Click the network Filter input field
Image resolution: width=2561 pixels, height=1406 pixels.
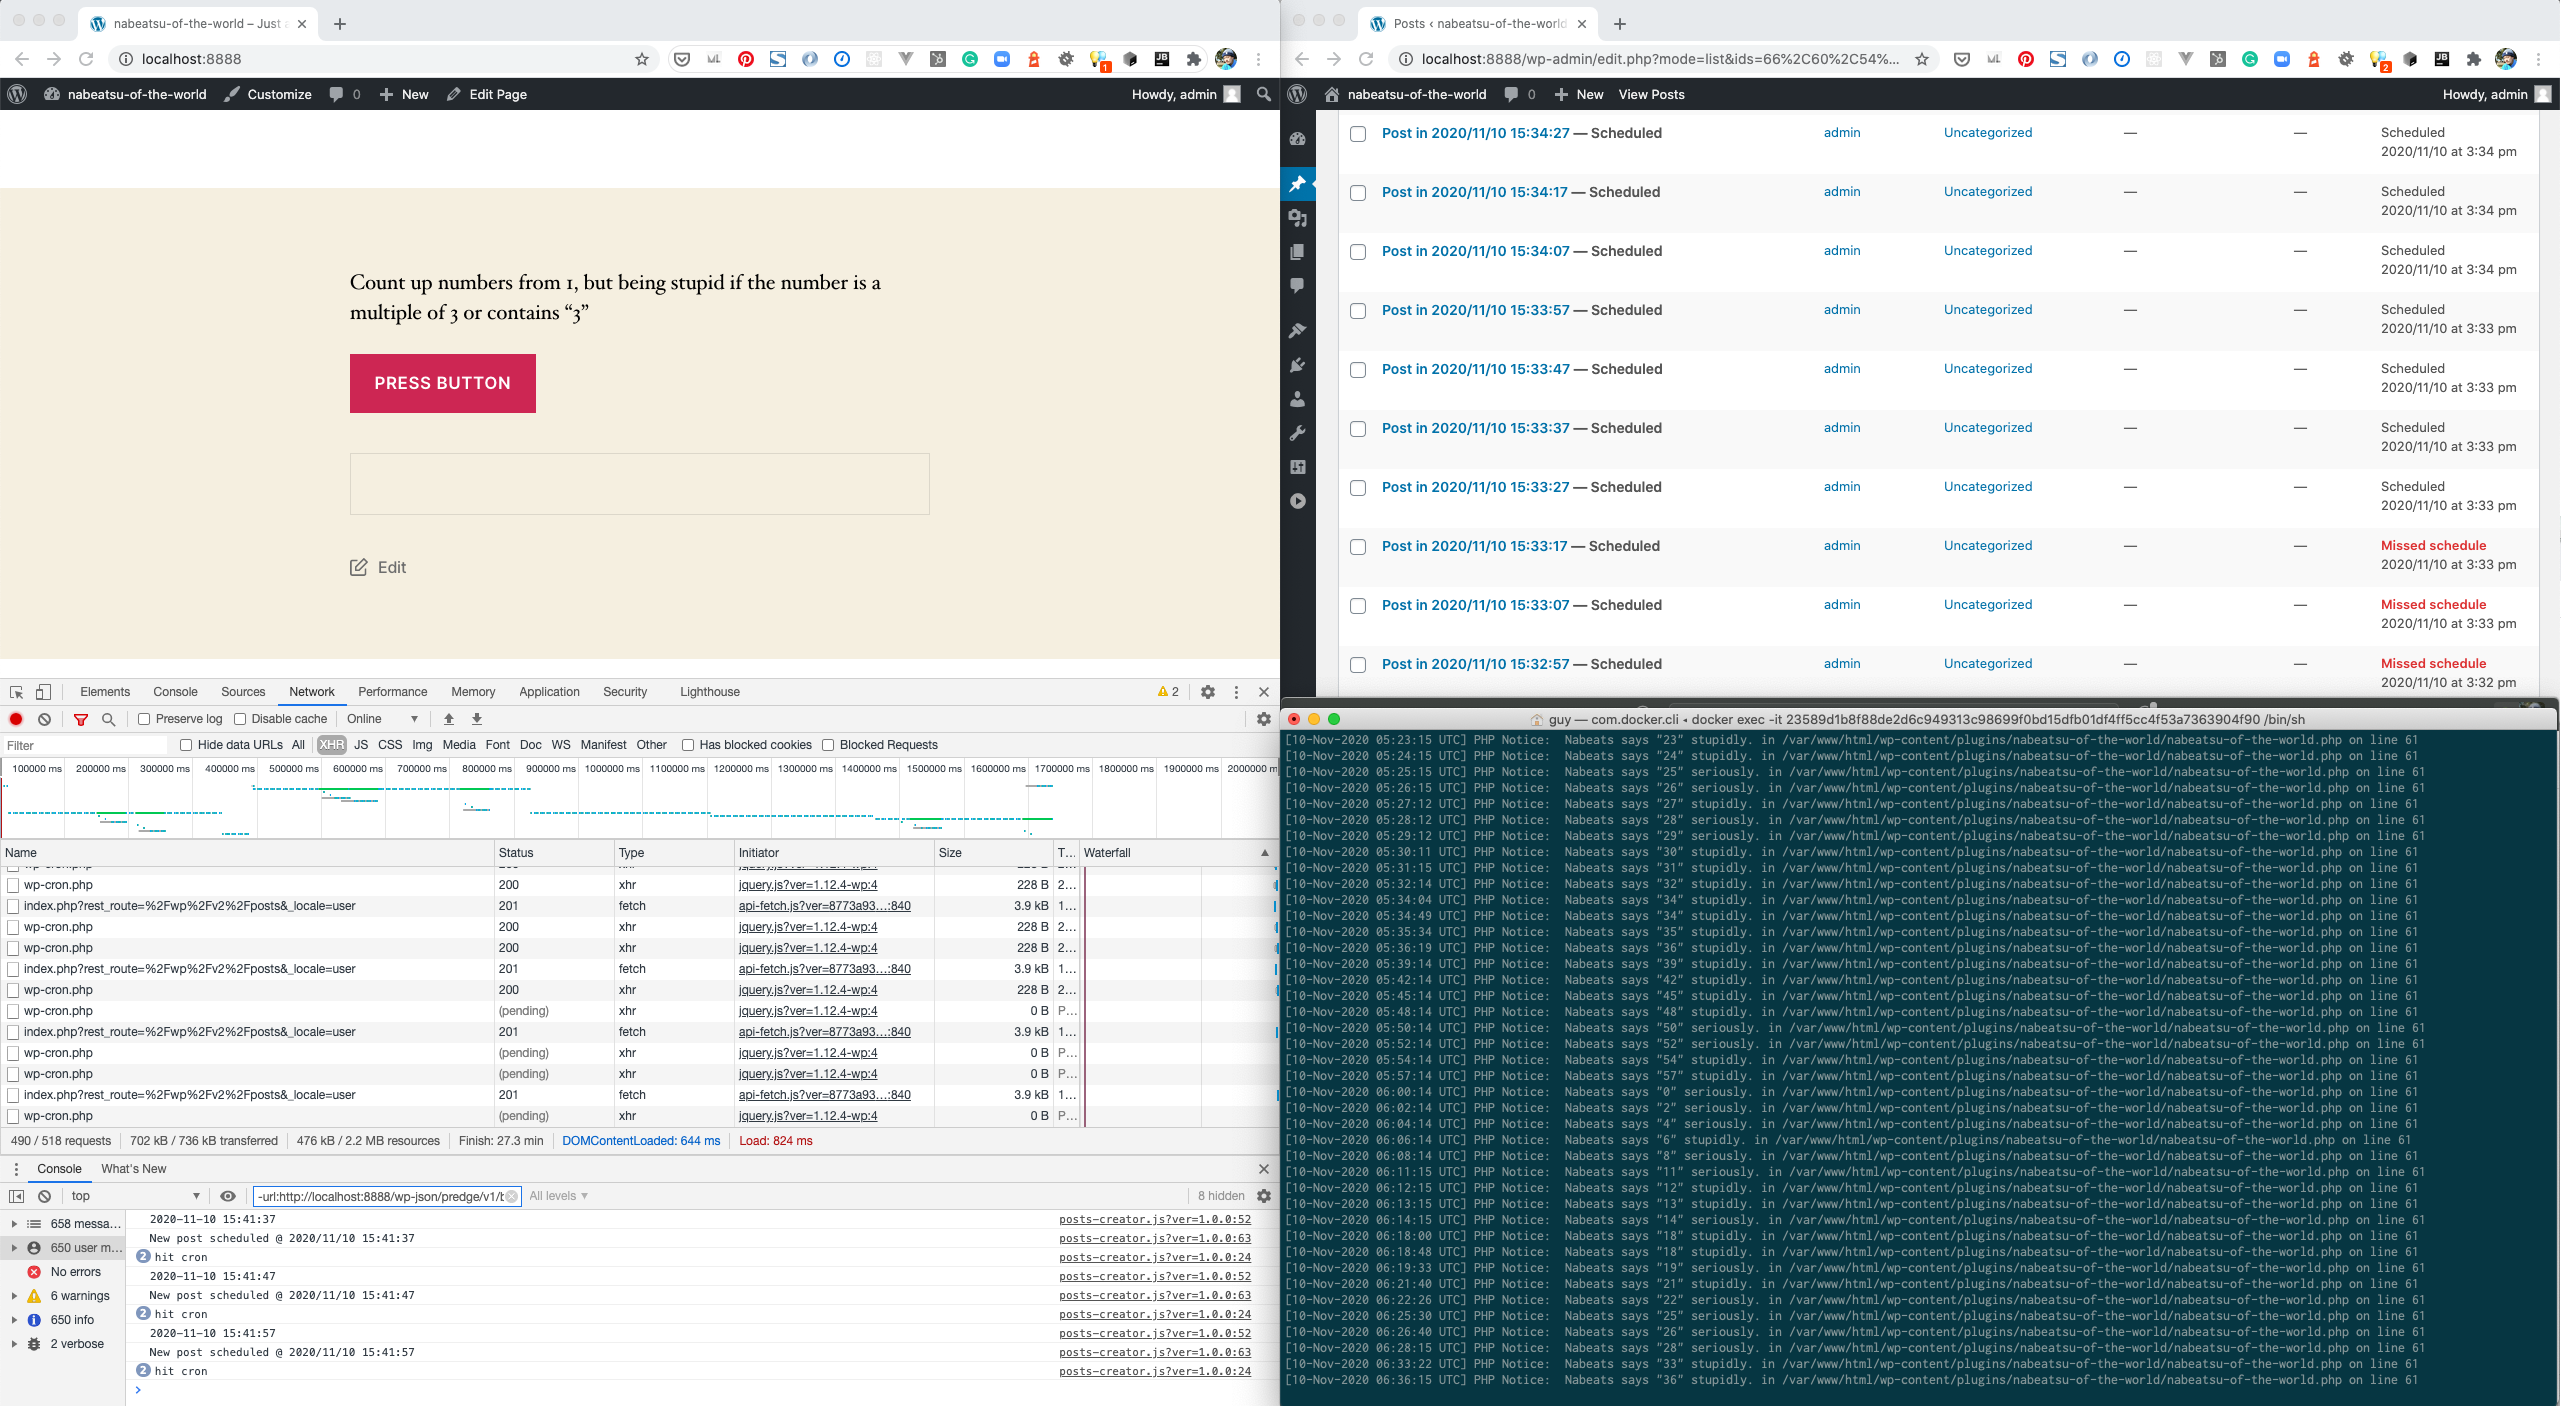[85, 745]
